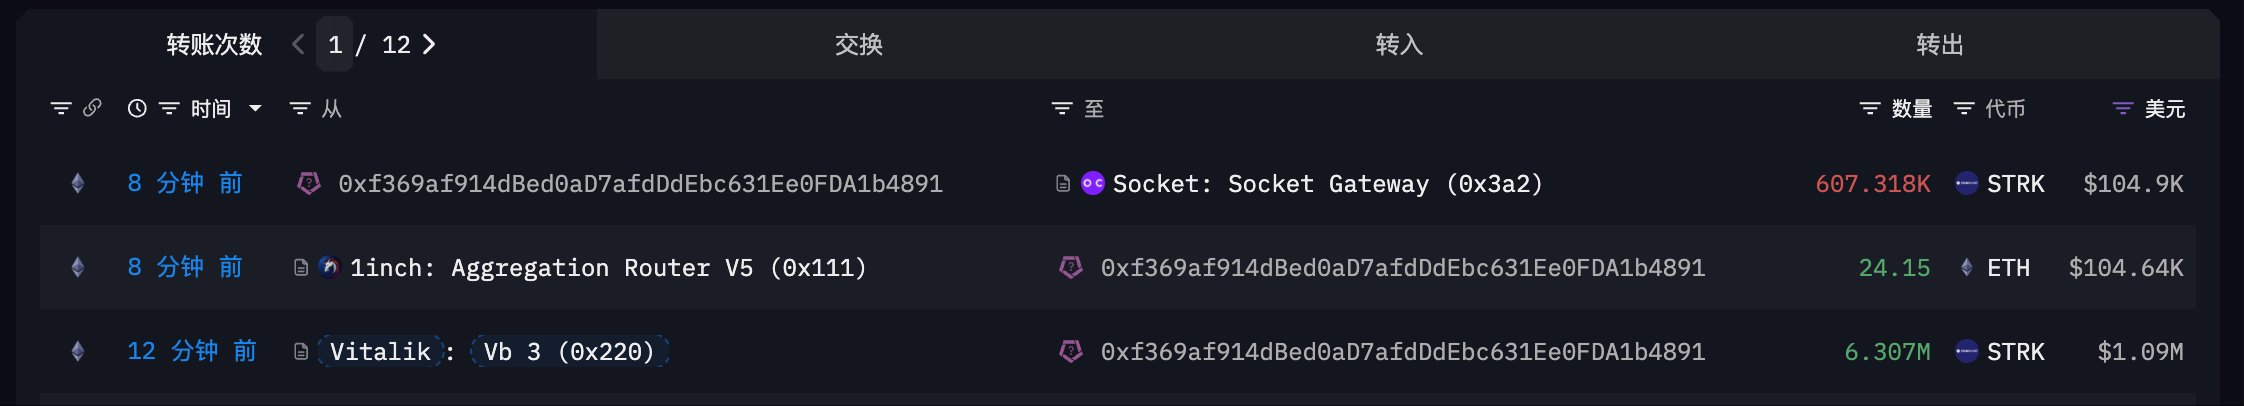Click Ethereum chain icon in first row

77,184
